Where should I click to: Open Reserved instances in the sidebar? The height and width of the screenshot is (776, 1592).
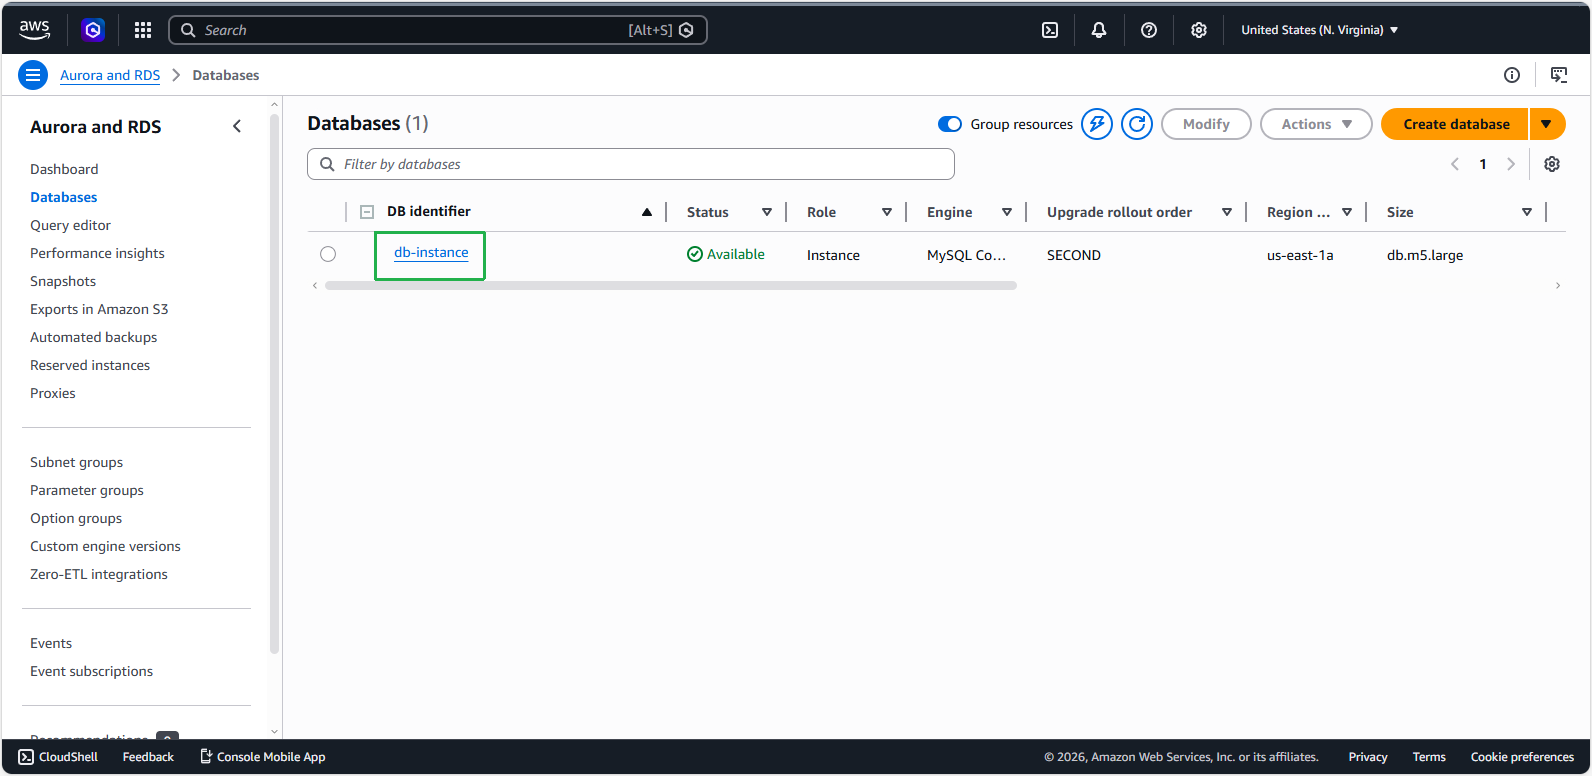tap(90, 365)
